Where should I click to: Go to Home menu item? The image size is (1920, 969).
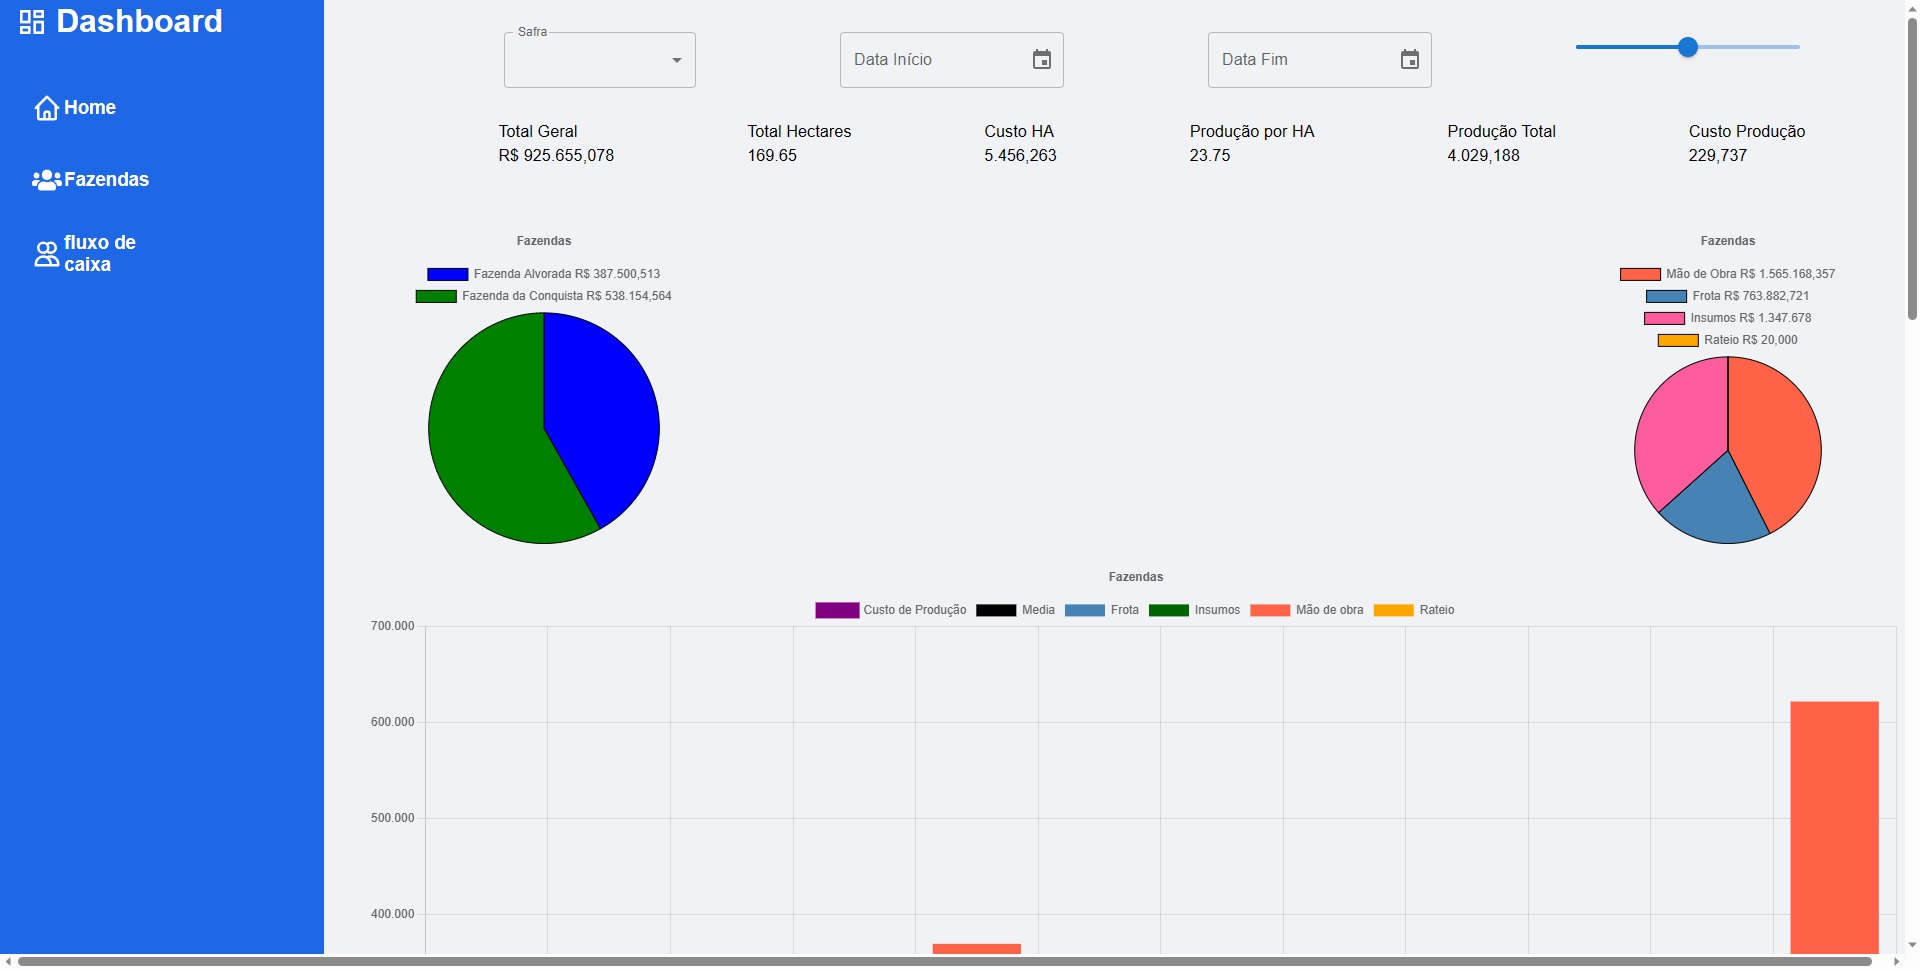click(90, 108)
